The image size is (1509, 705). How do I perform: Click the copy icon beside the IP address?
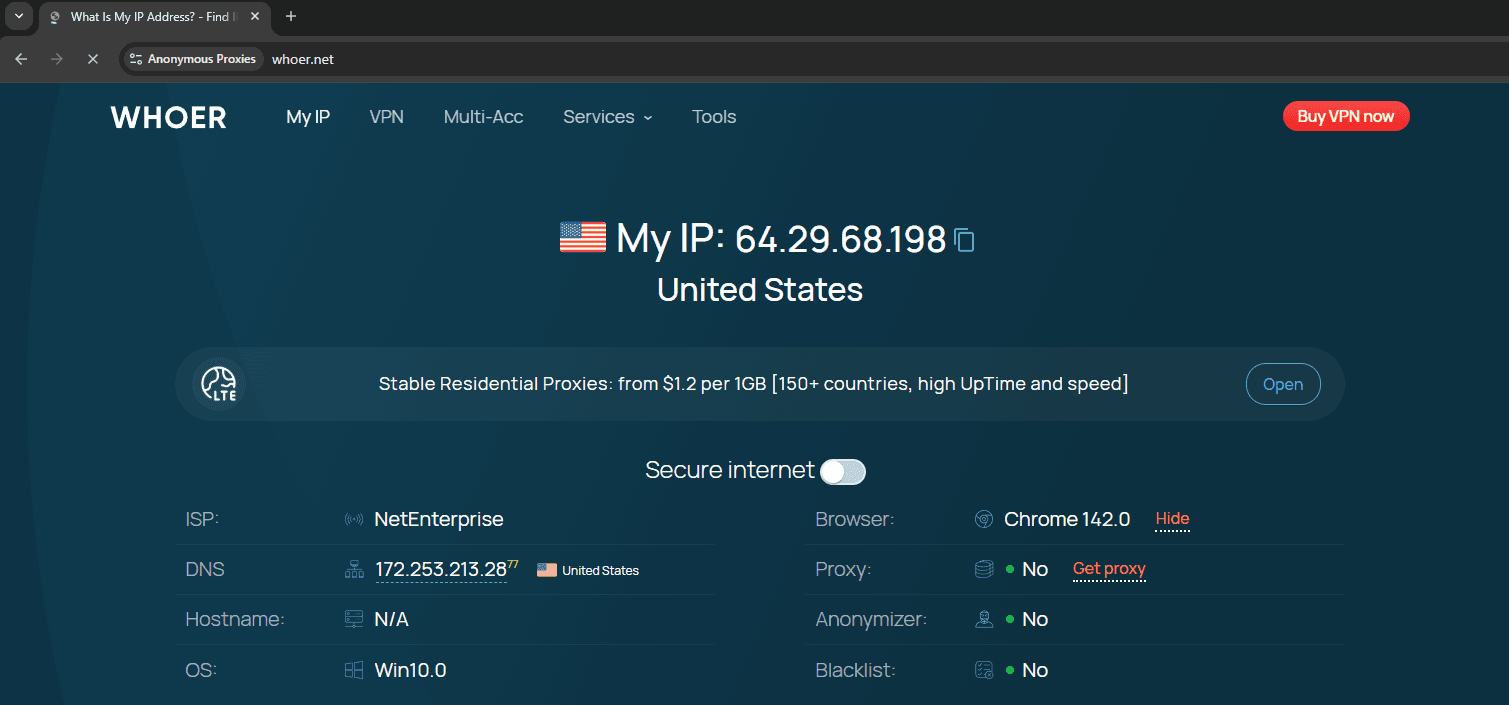pyautogui.click(x=963, y=240)
